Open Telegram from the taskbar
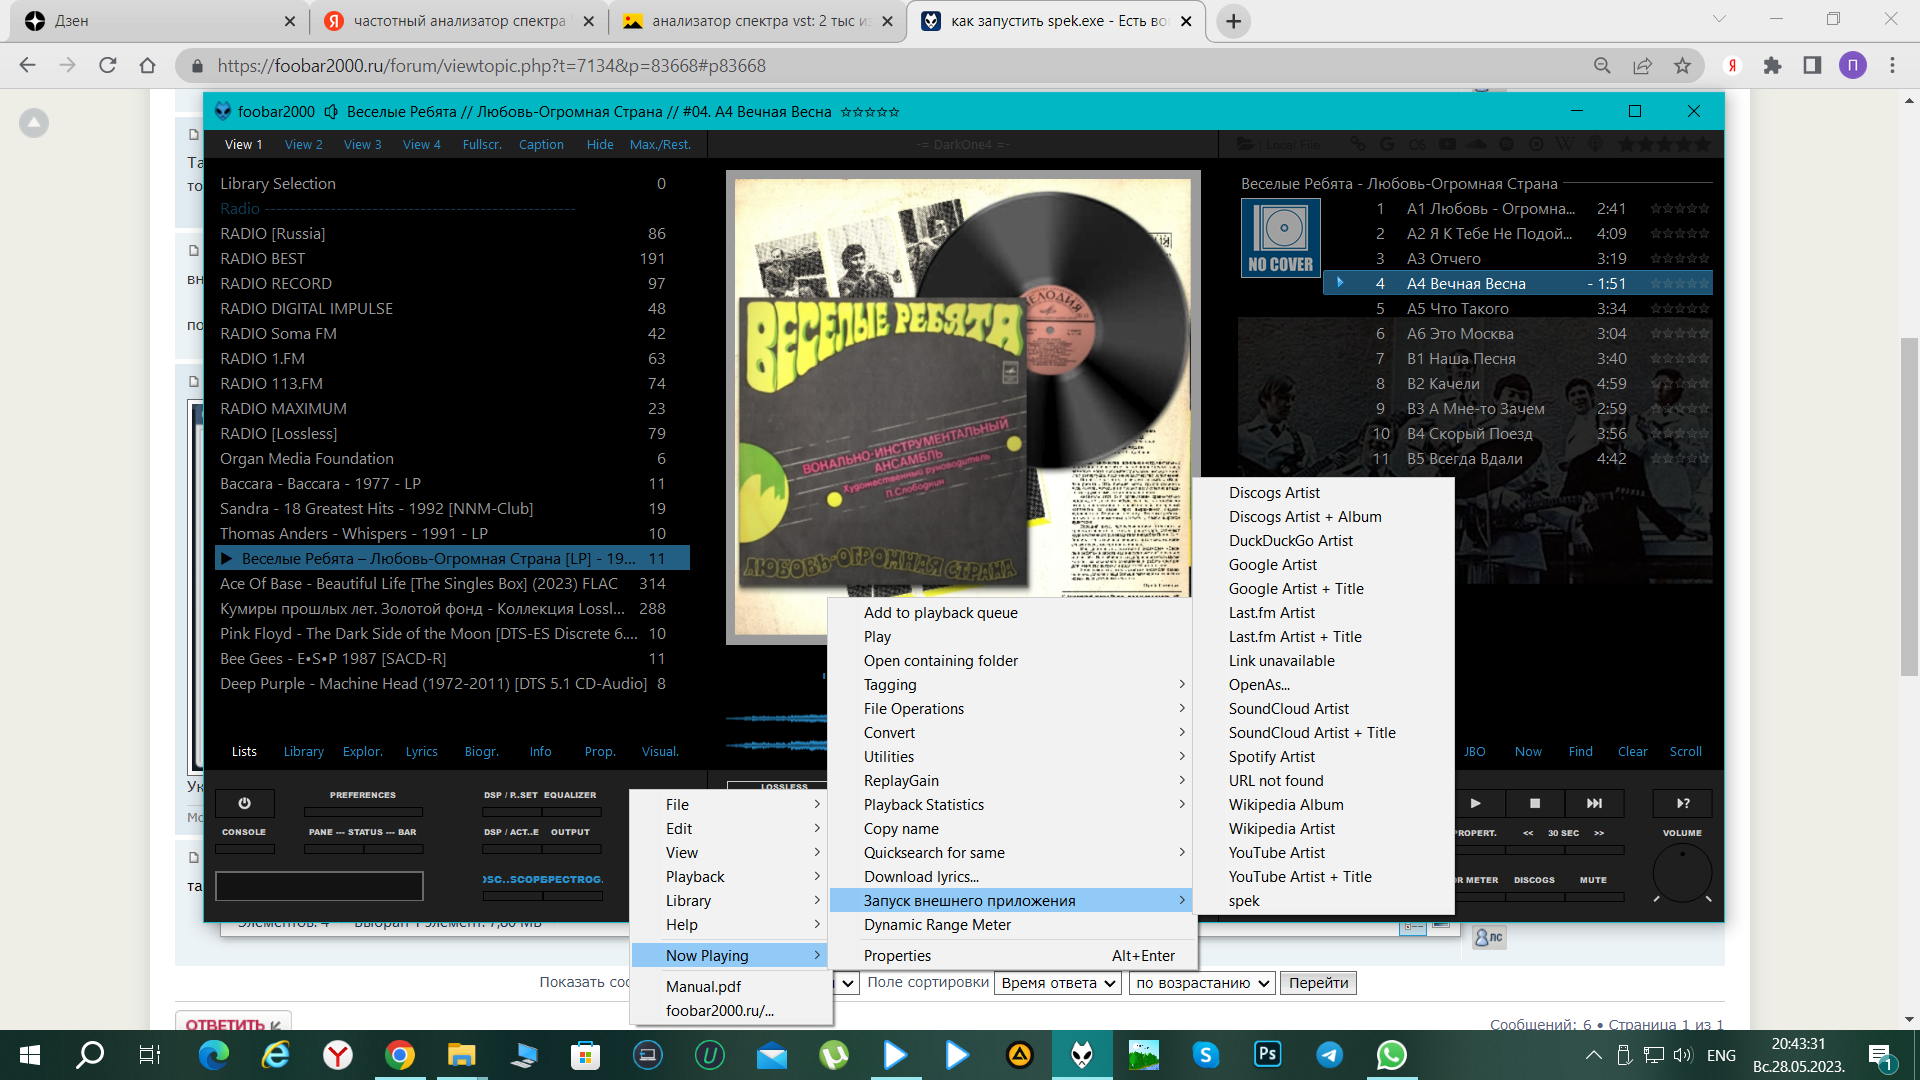 click(1329, 1055)
